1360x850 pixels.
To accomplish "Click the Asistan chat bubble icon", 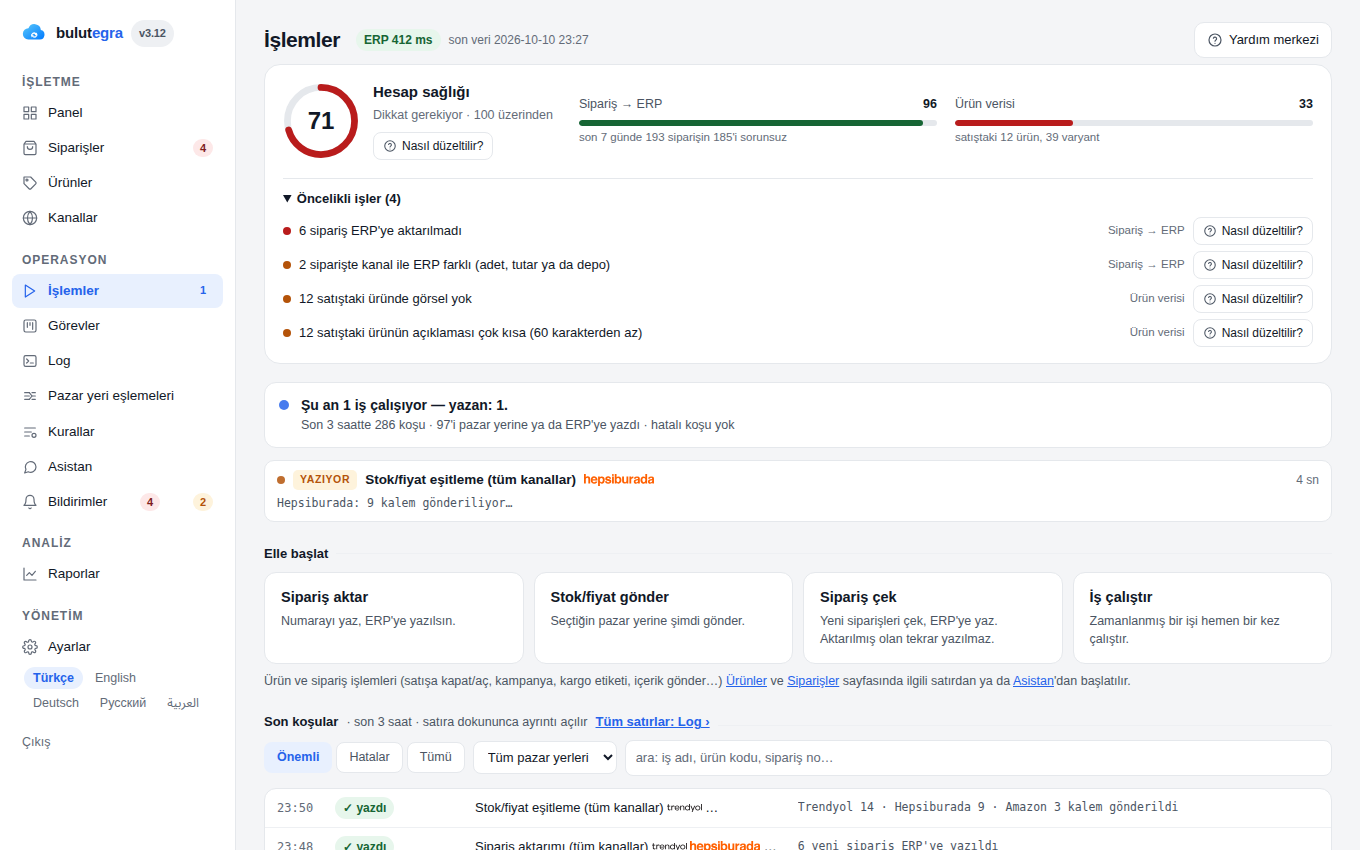I will (30, 467).
